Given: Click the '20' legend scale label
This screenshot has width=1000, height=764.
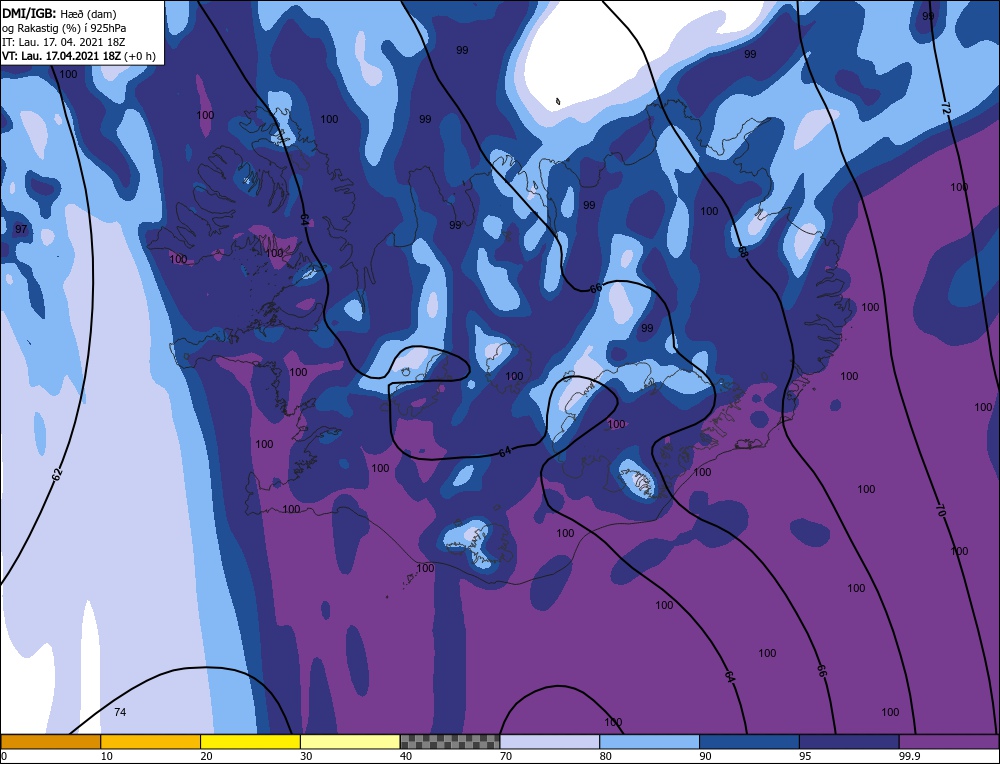Looking at the screenshot, I should tap(206, 756).
